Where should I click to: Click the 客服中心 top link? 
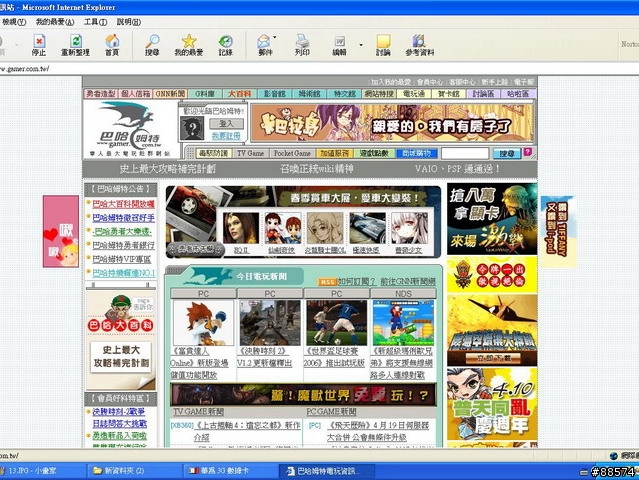(x=462, y=82)
